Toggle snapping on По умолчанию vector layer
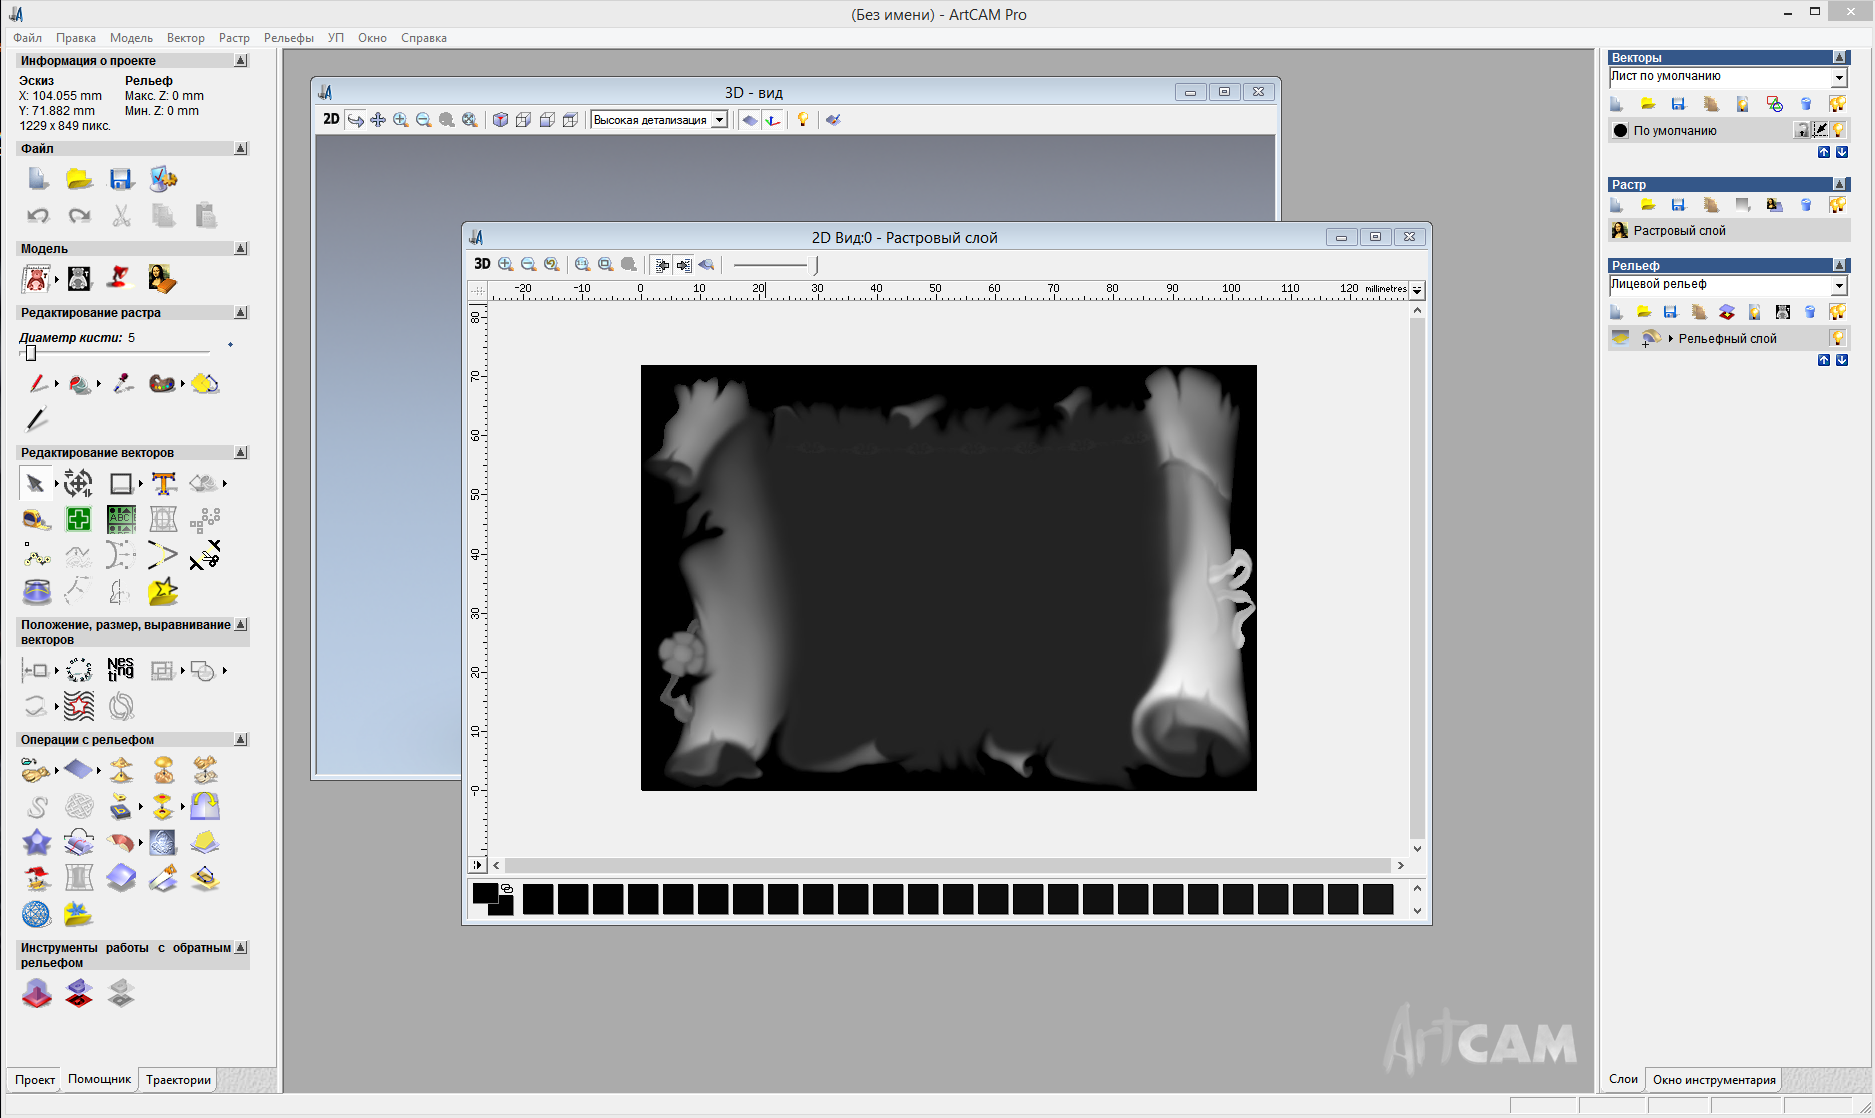This screenshot has height=1118, width=1875. pos(1820,130)
